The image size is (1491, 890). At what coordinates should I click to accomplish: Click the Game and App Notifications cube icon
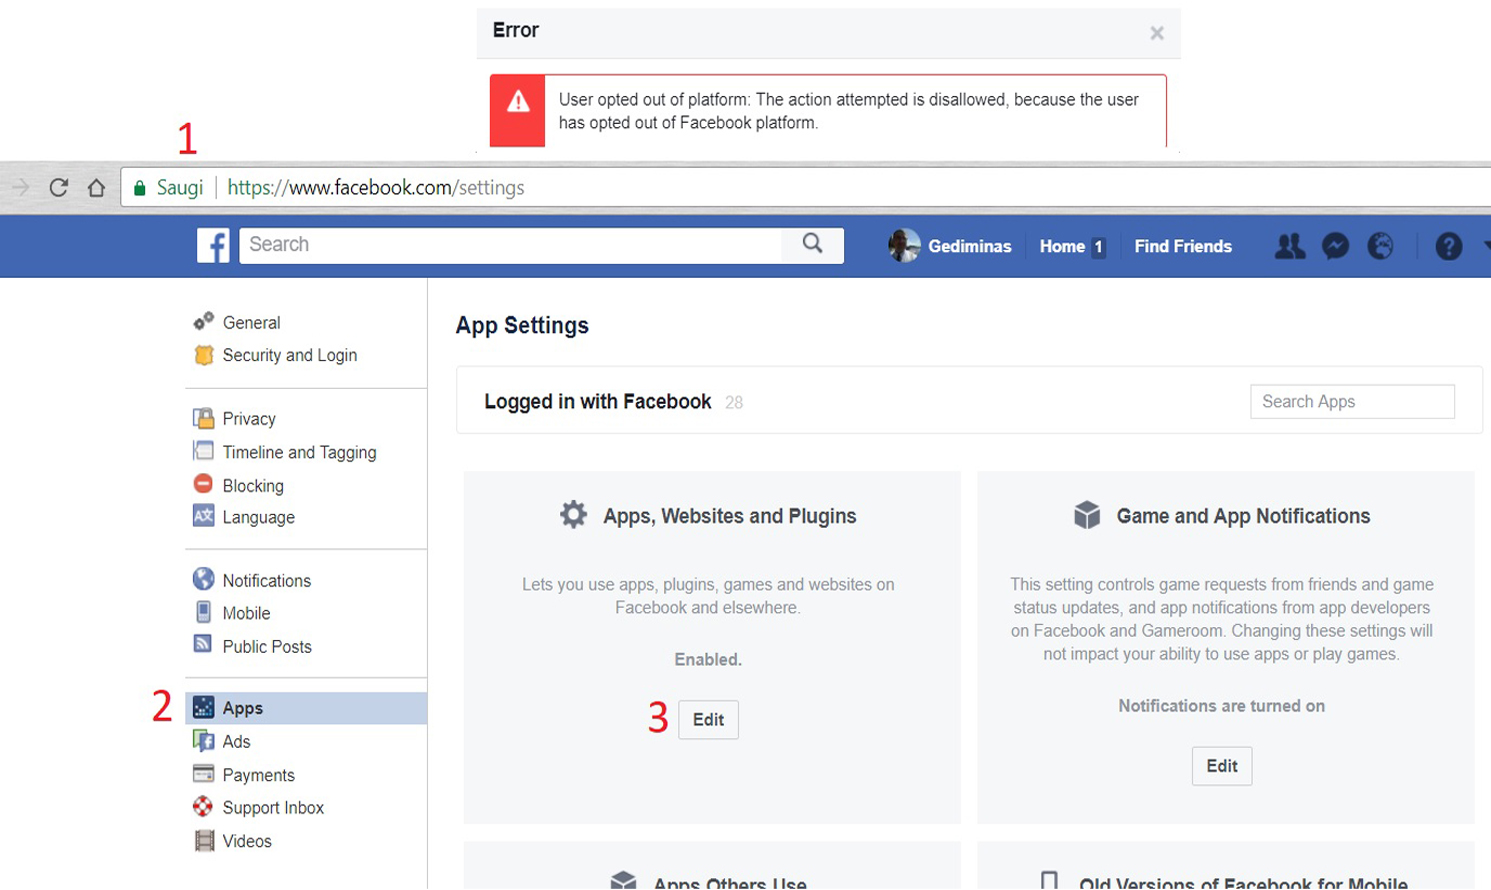point(1087,515)
